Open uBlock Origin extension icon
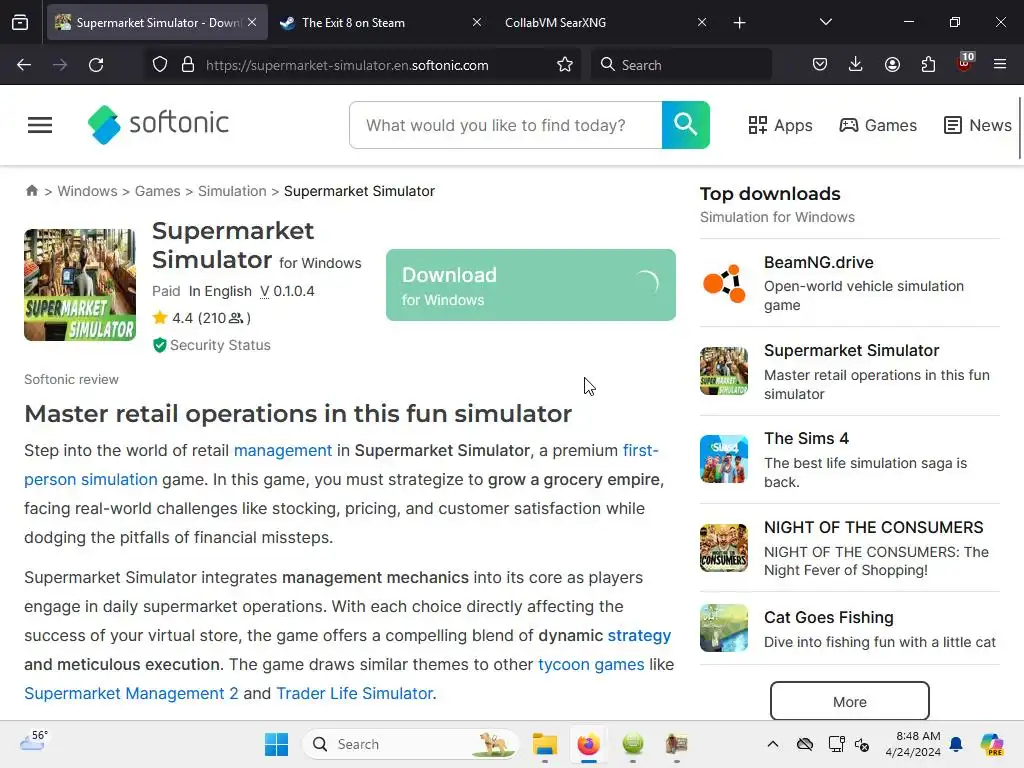 click(x=965, y=63)
